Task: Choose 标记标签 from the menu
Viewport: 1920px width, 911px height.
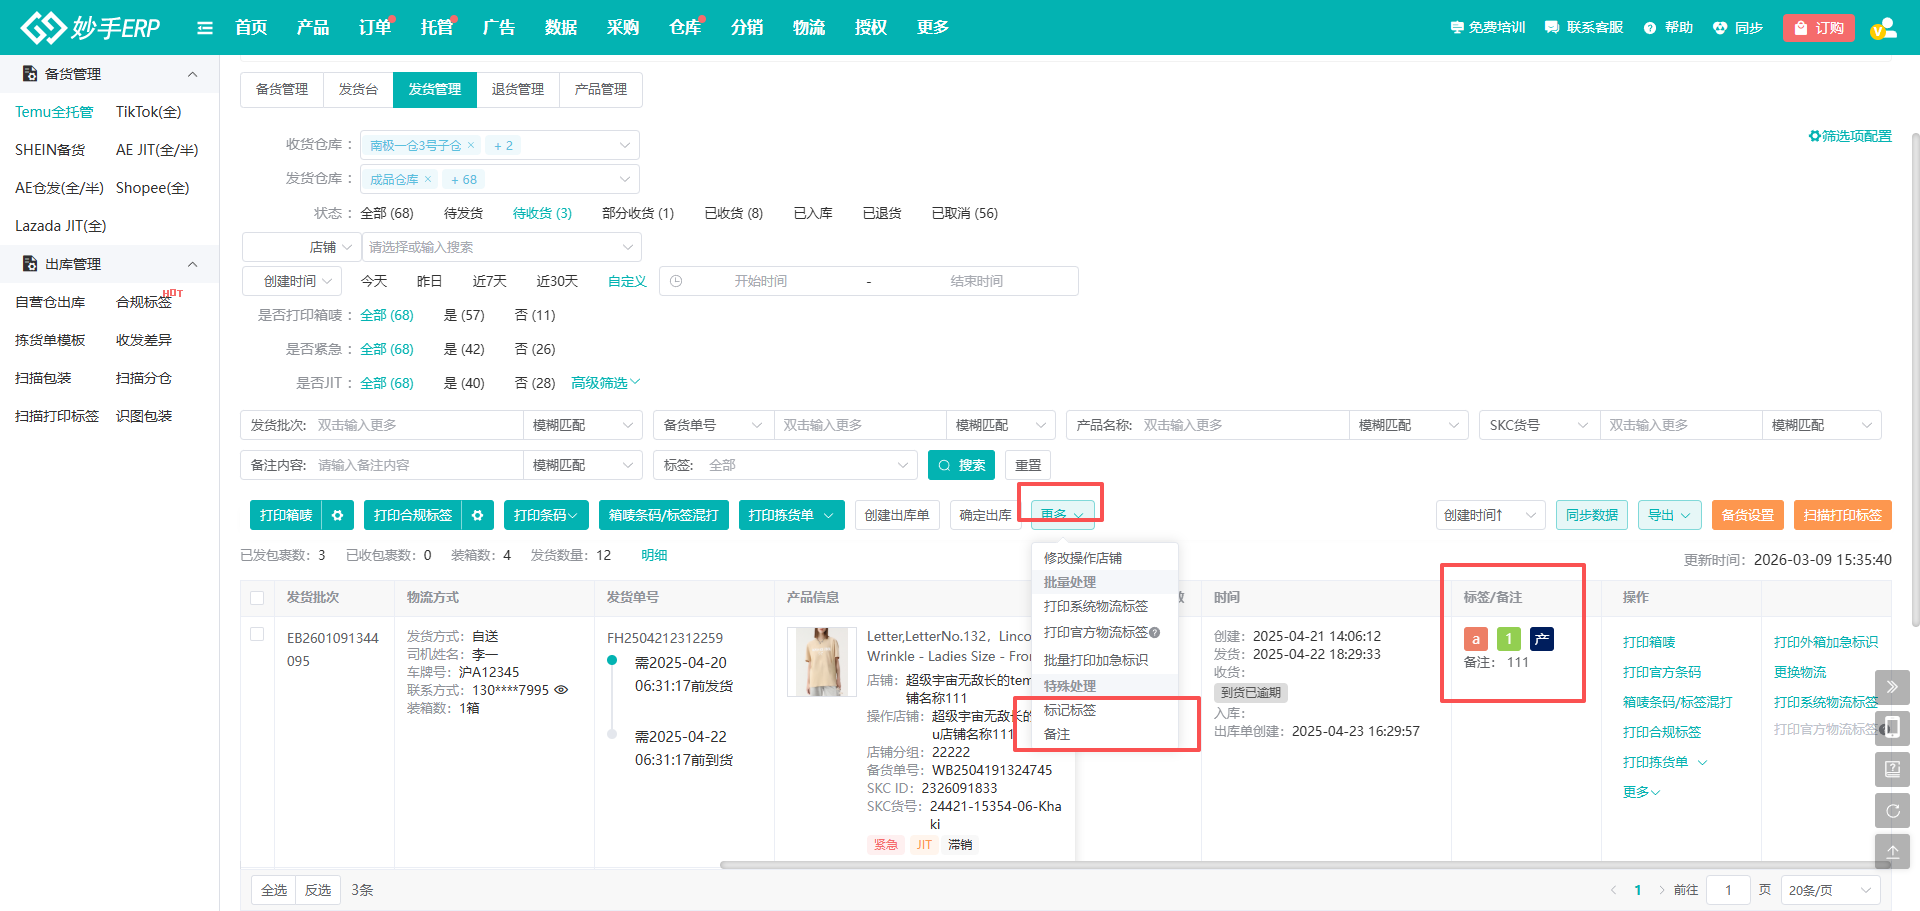Action: (x=1072, y=710)
